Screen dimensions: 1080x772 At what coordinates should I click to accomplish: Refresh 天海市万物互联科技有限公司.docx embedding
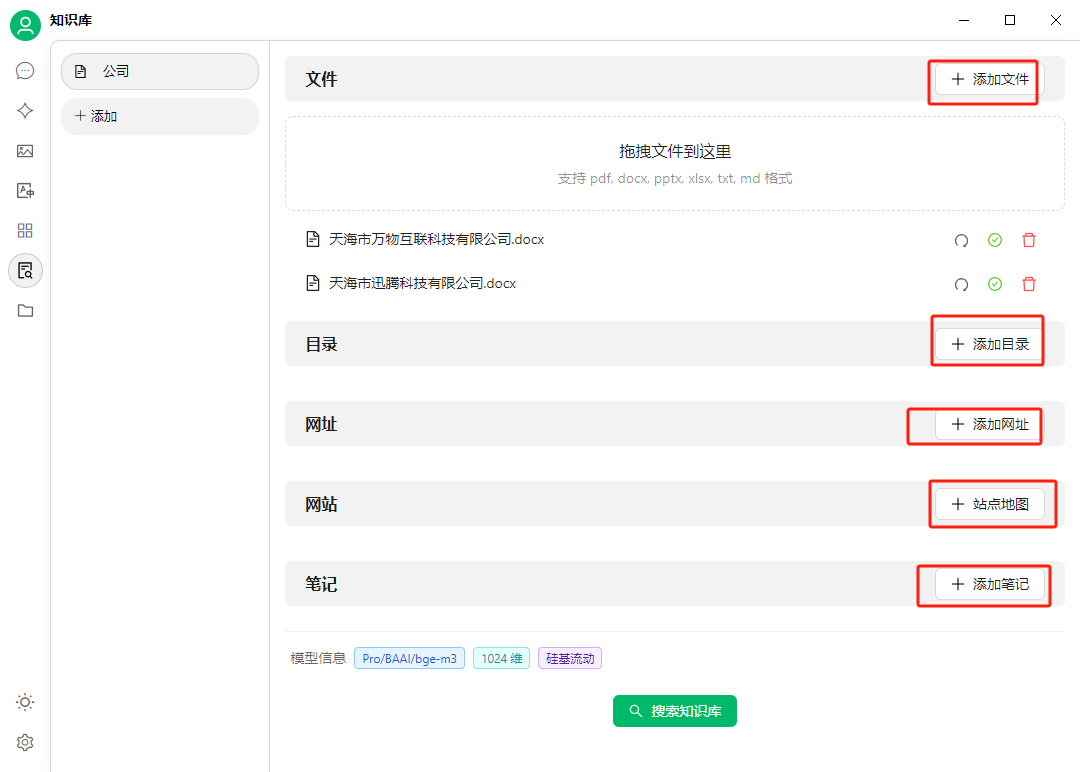(x=961, y=240)
